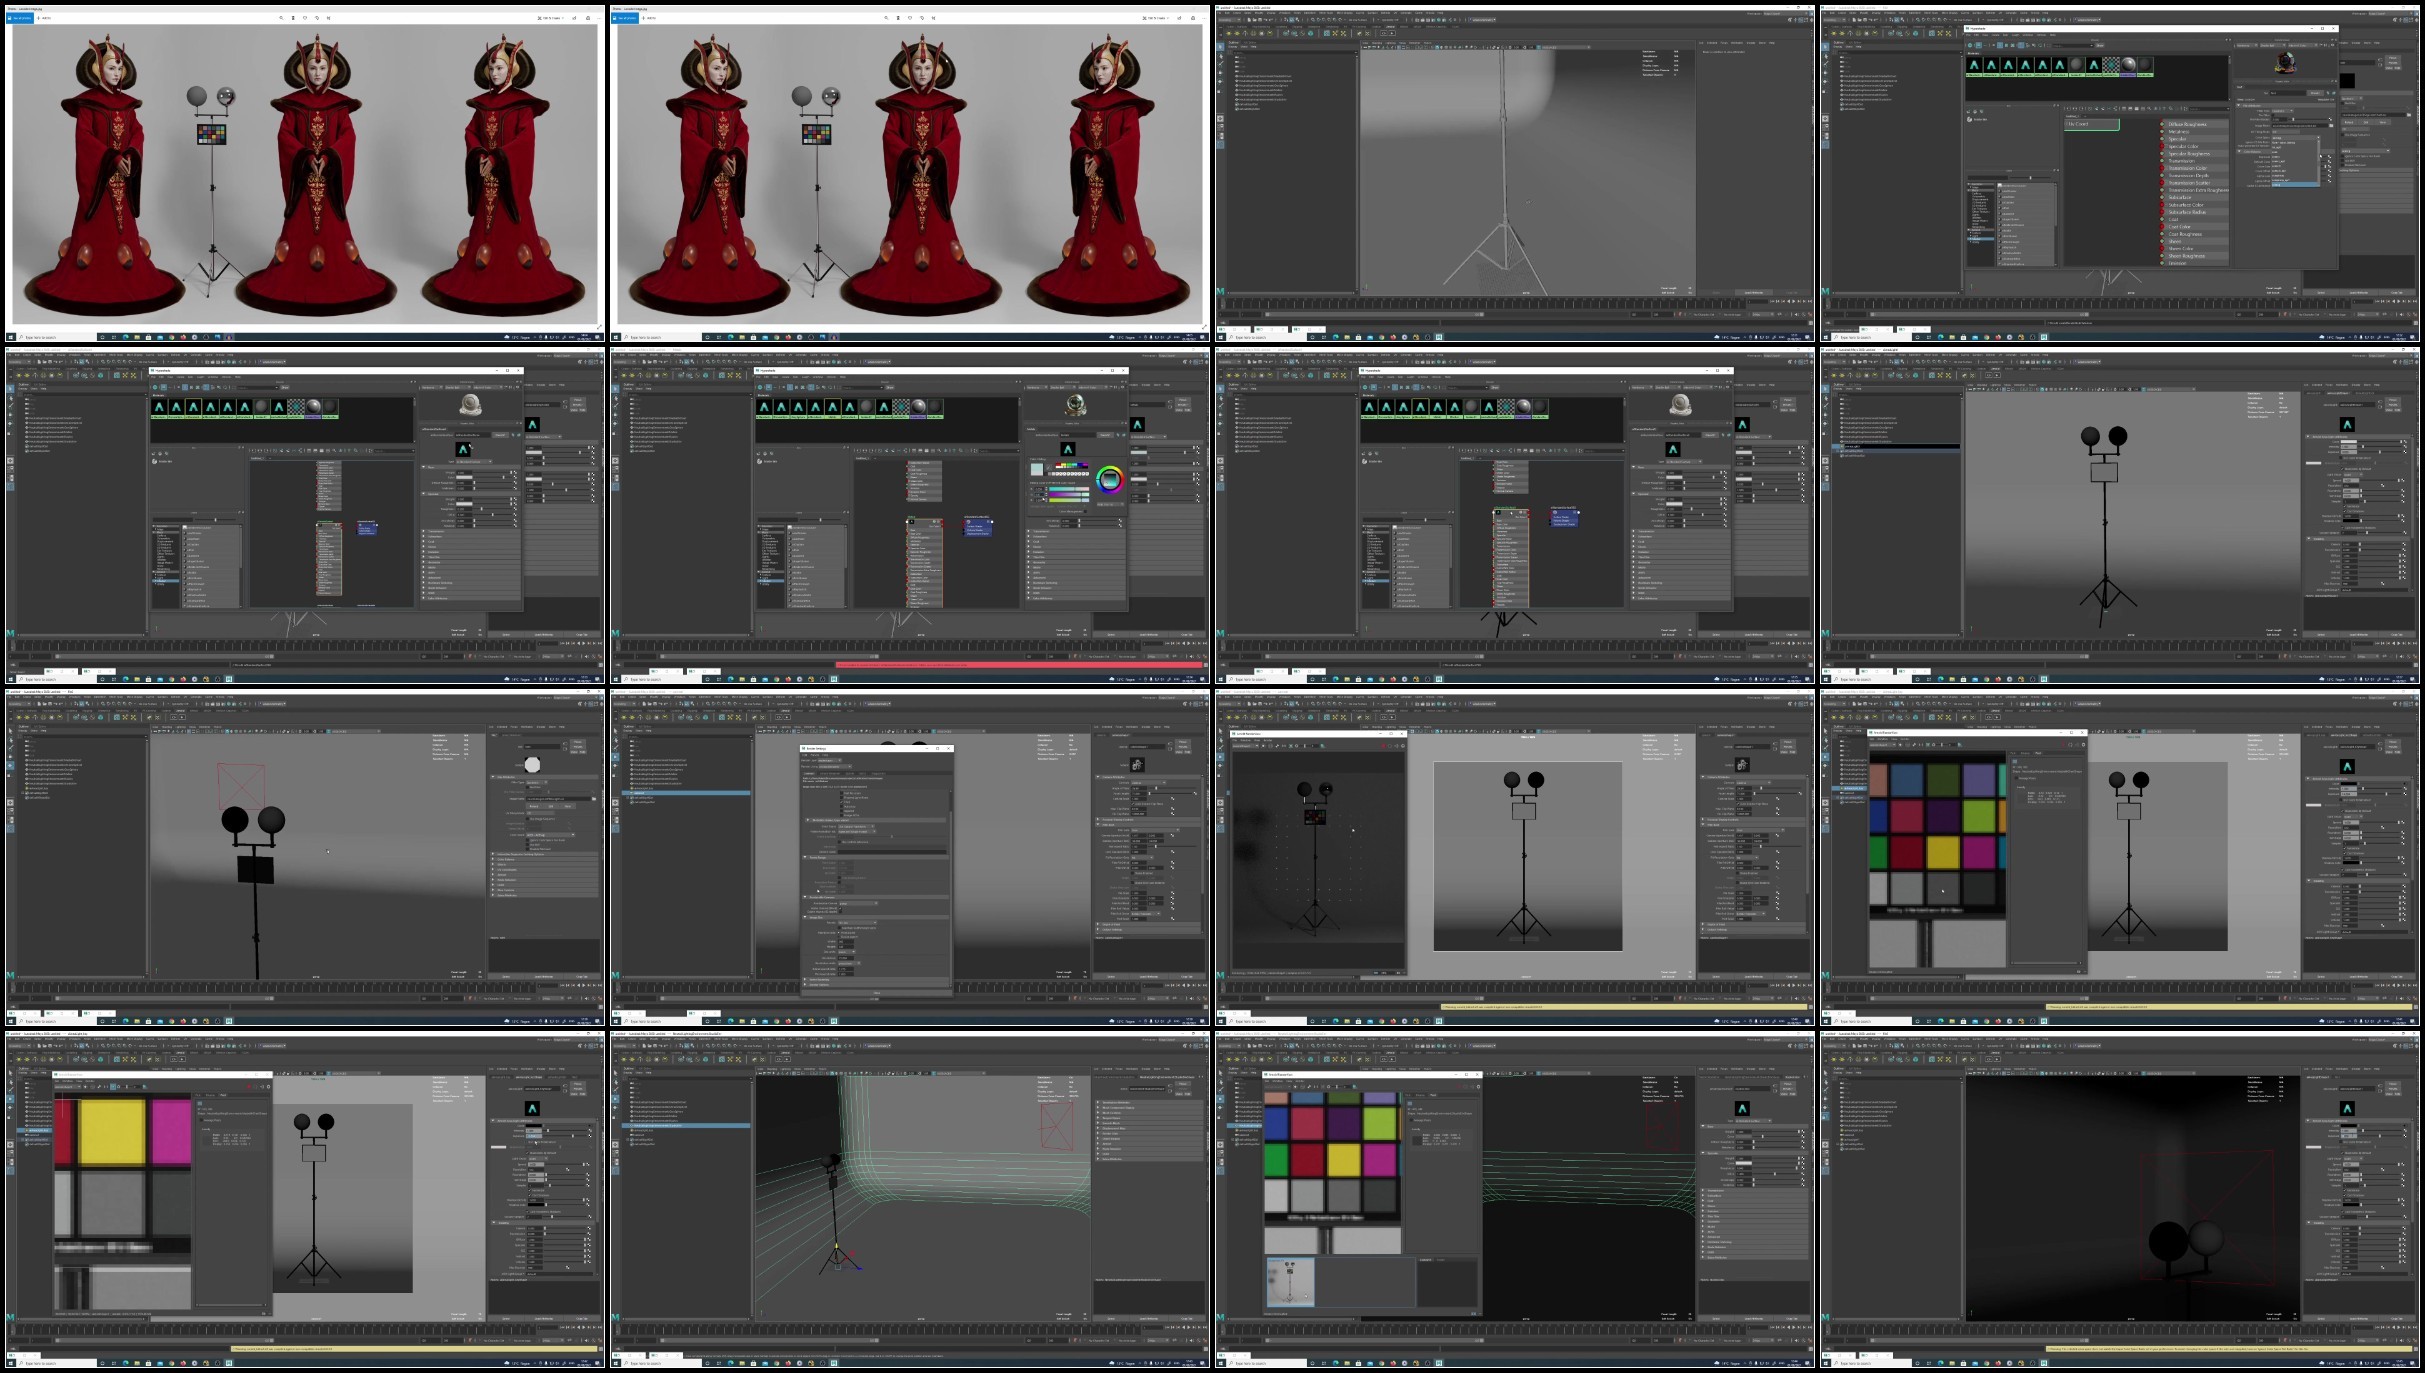Image resolution: width=2425 pixels, height=1373 pixels.
Task: Click Presets button in Hypershade with color wheel
Action: click(1106, 436)
